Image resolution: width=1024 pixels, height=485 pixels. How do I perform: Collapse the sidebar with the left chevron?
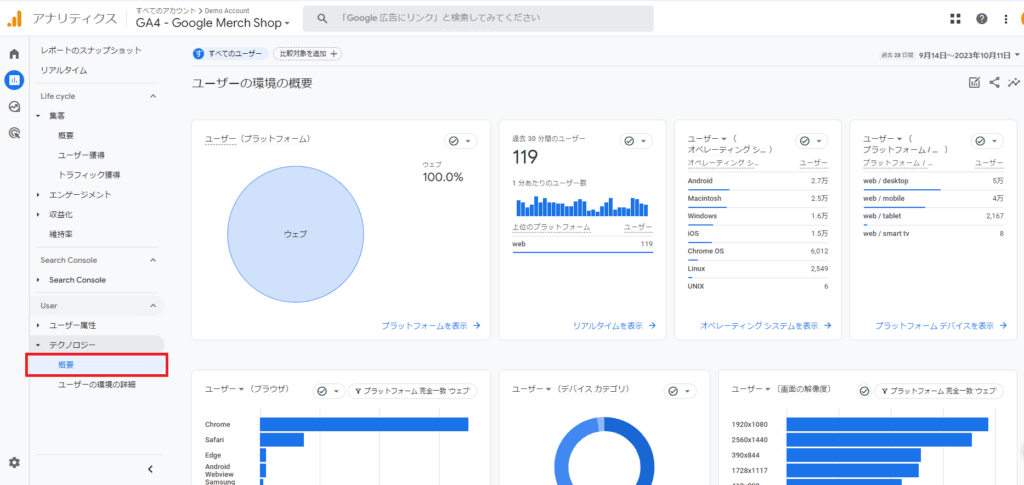tap(150, 469)
